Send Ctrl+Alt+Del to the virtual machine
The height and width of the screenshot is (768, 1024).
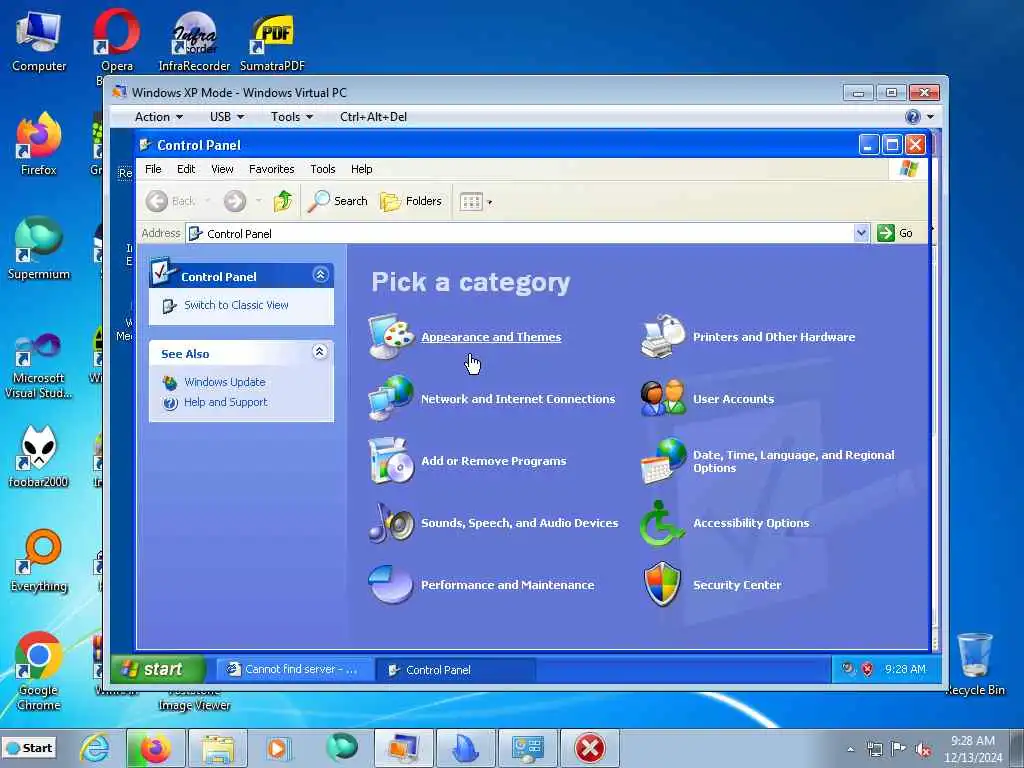373,117
